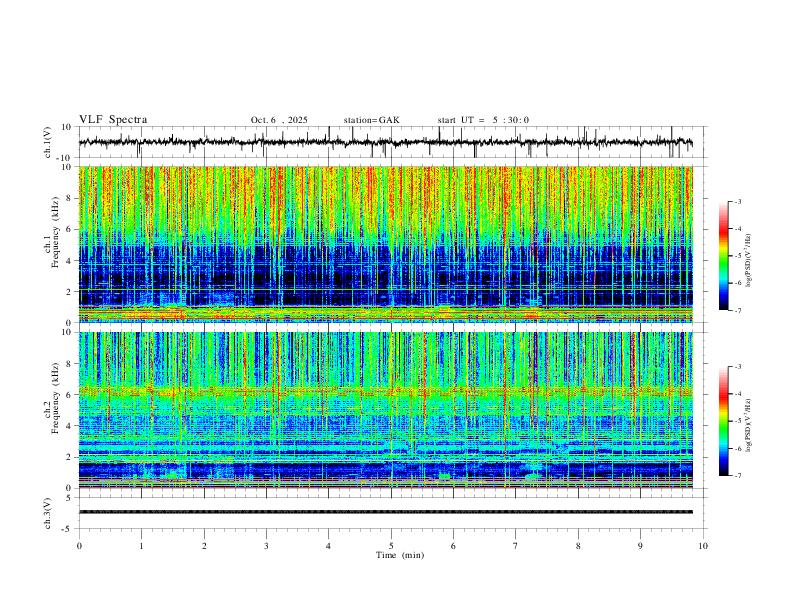
Task: Click the '-10' tick on ch.1(V) axis
Action: 66,158
